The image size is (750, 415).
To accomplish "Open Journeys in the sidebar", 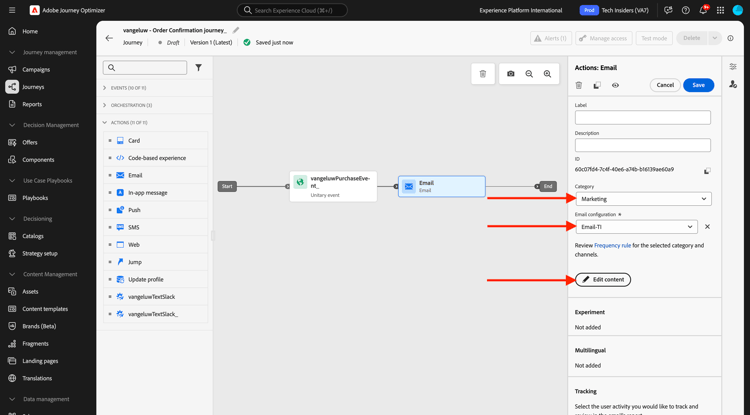I will pos(33,87).
